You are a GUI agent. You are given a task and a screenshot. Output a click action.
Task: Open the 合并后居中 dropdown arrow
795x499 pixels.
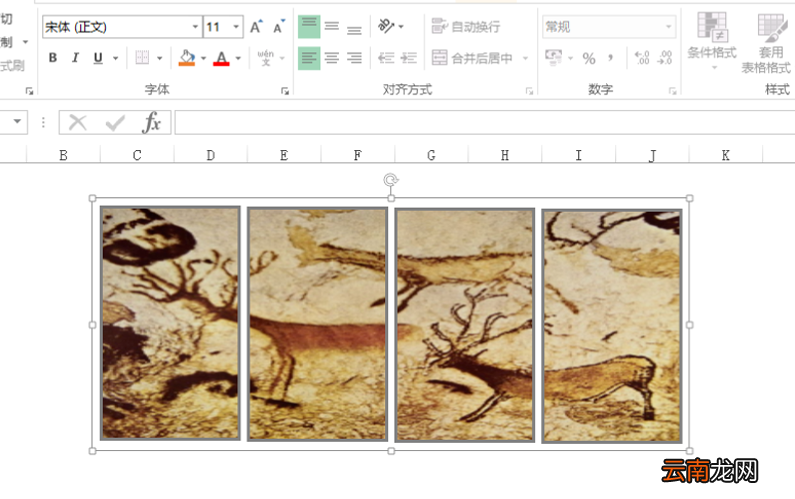coord(525,58)
